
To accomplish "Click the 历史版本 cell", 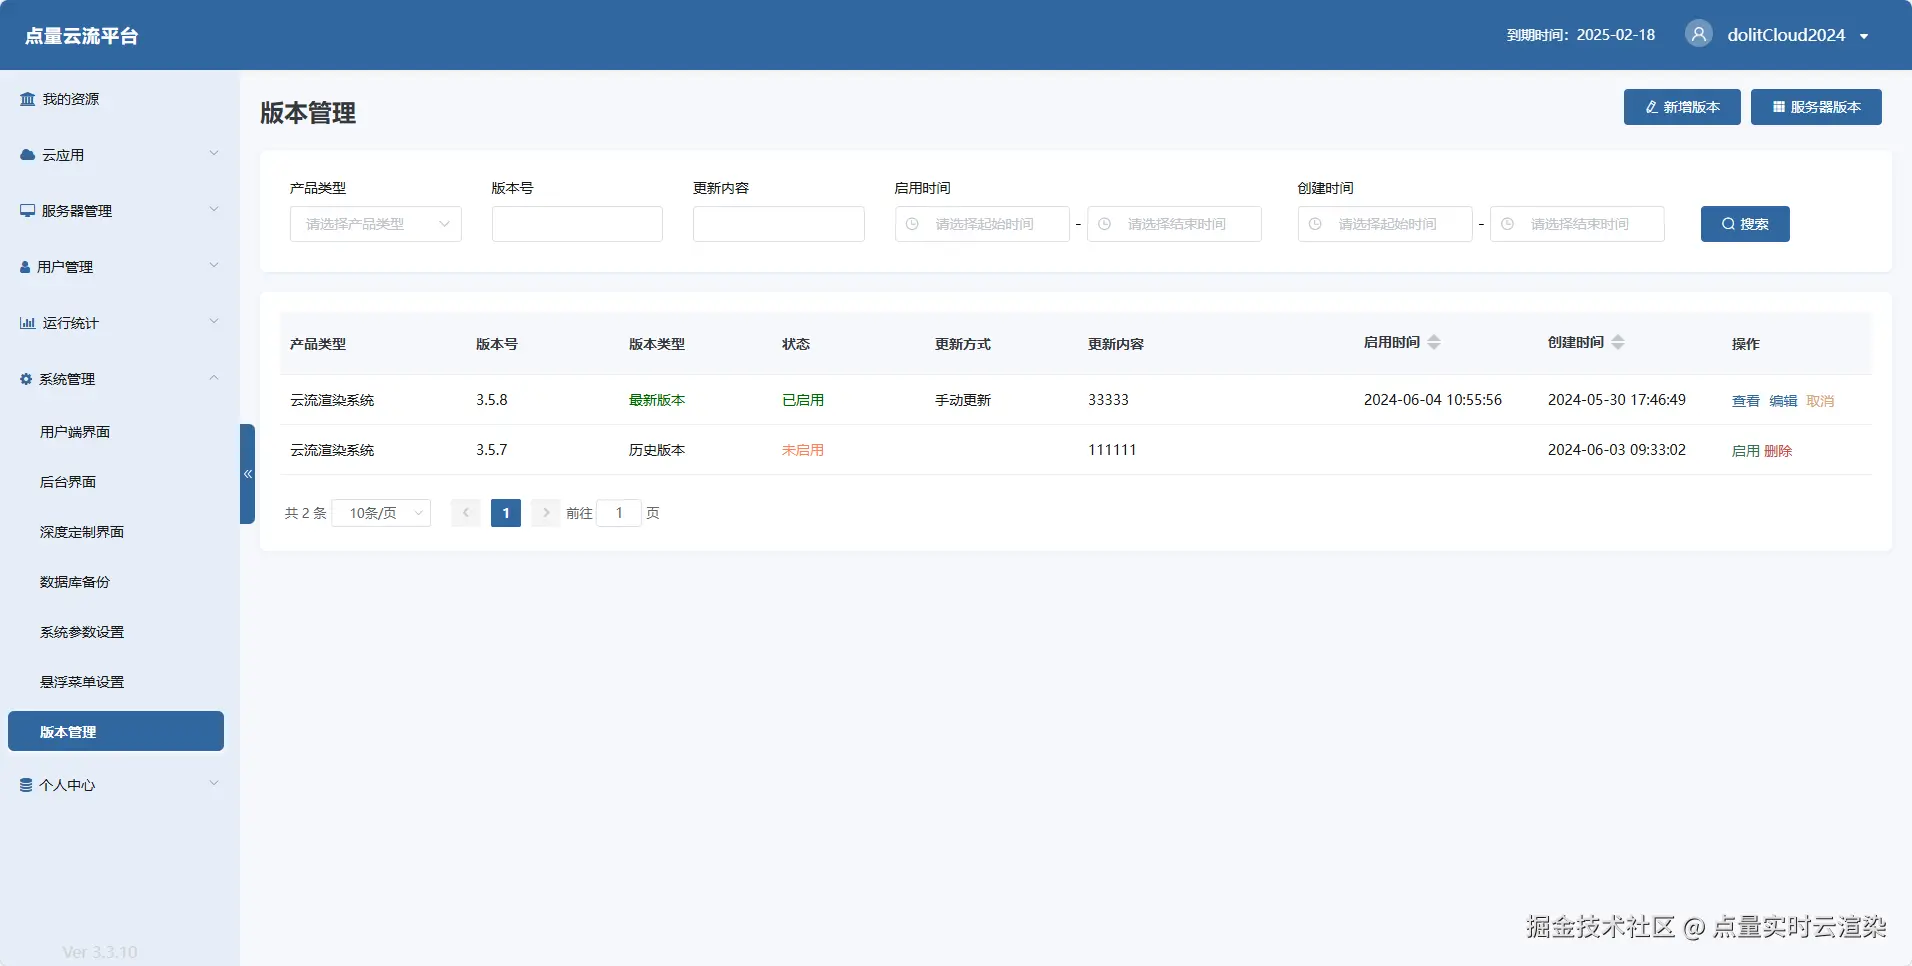I will click(657, 450).
